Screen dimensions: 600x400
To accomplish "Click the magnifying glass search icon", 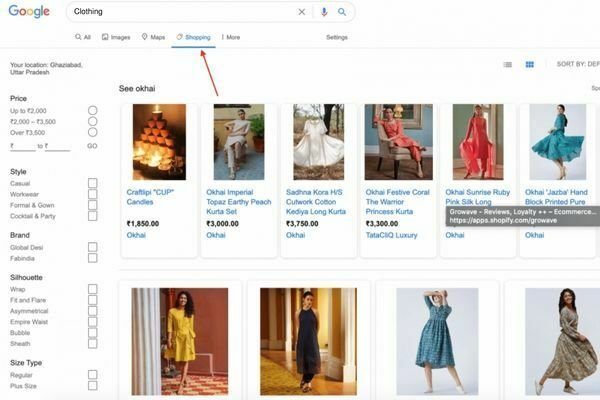I will click(x=342, y=12).
